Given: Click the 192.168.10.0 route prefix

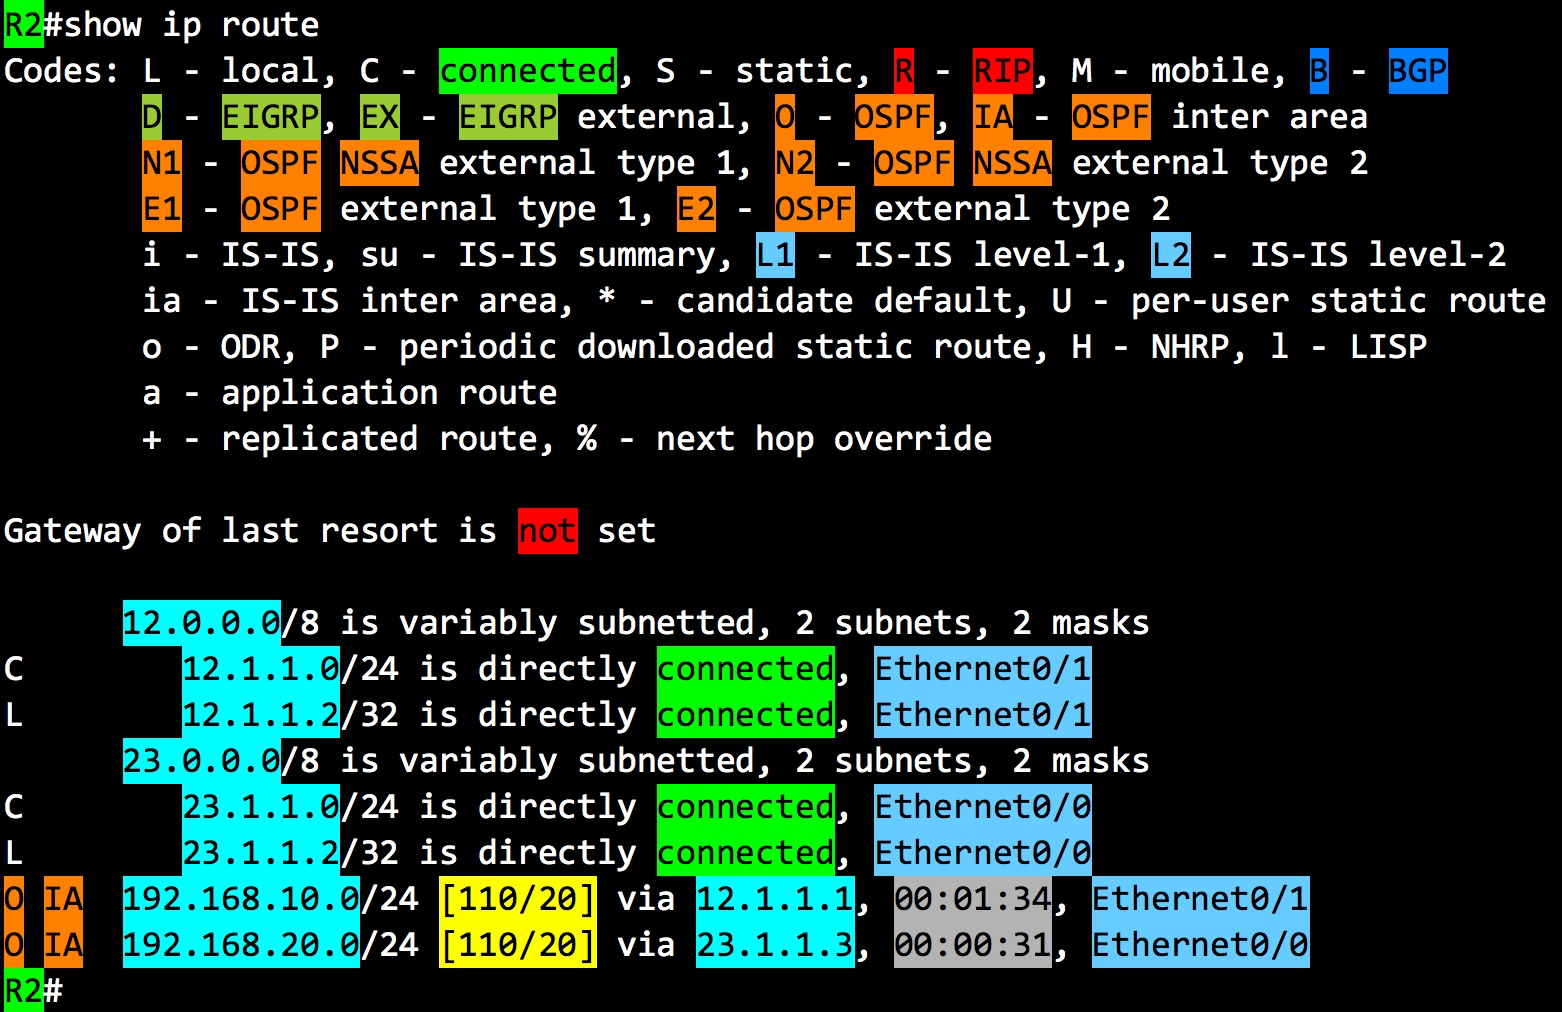Looking at the screenshot, I should tap(241, 899).
